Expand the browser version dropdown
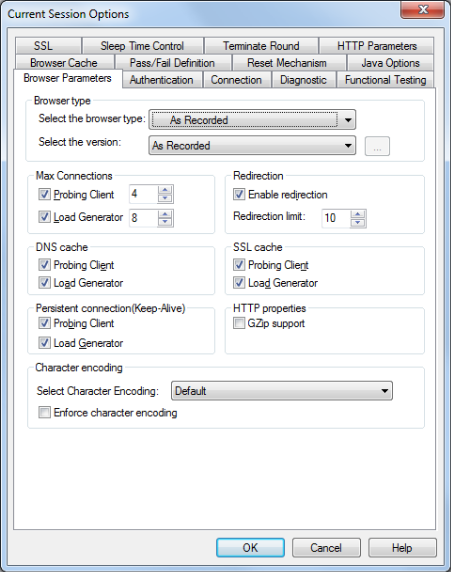 coord(252,145)
